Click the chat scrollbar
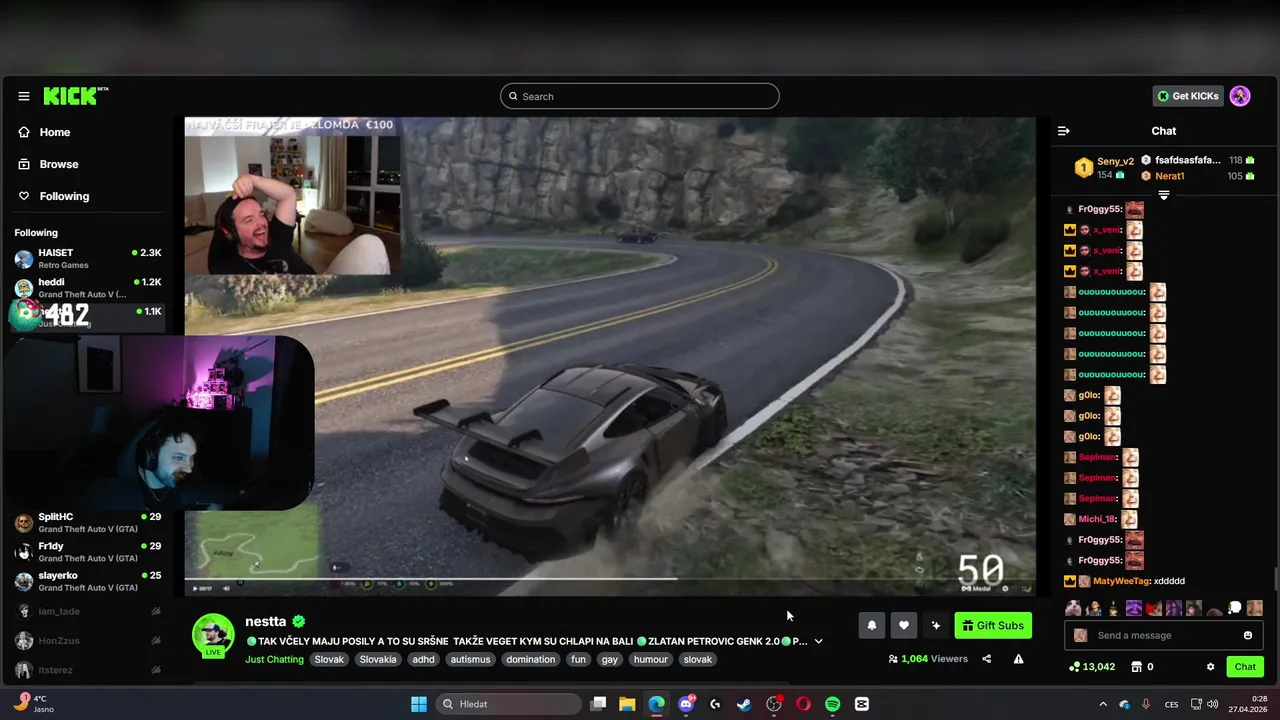The width and height of the screenshot is (1280, 720). tap(1275, 579)
